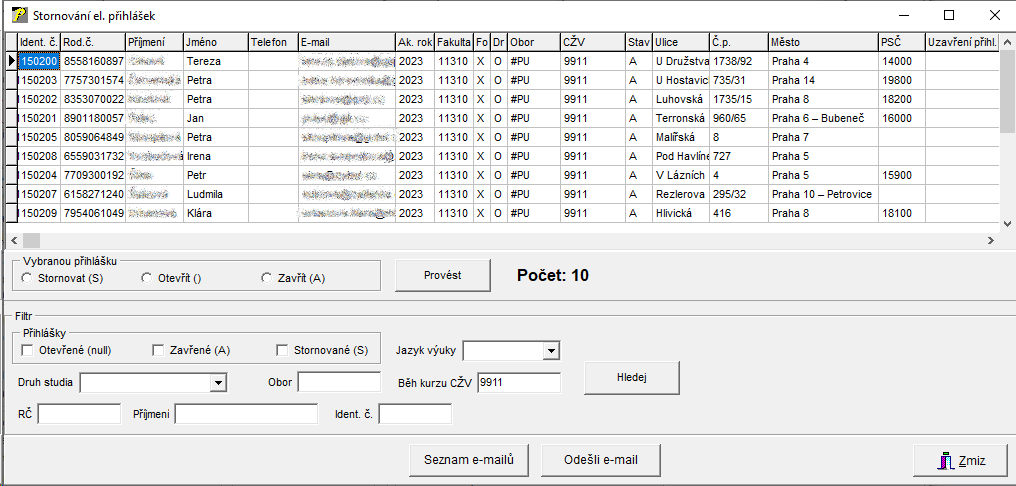This screenshot has width=1016, height=486.
Task: Click the Příjmení column header
Action: (154, 42)
